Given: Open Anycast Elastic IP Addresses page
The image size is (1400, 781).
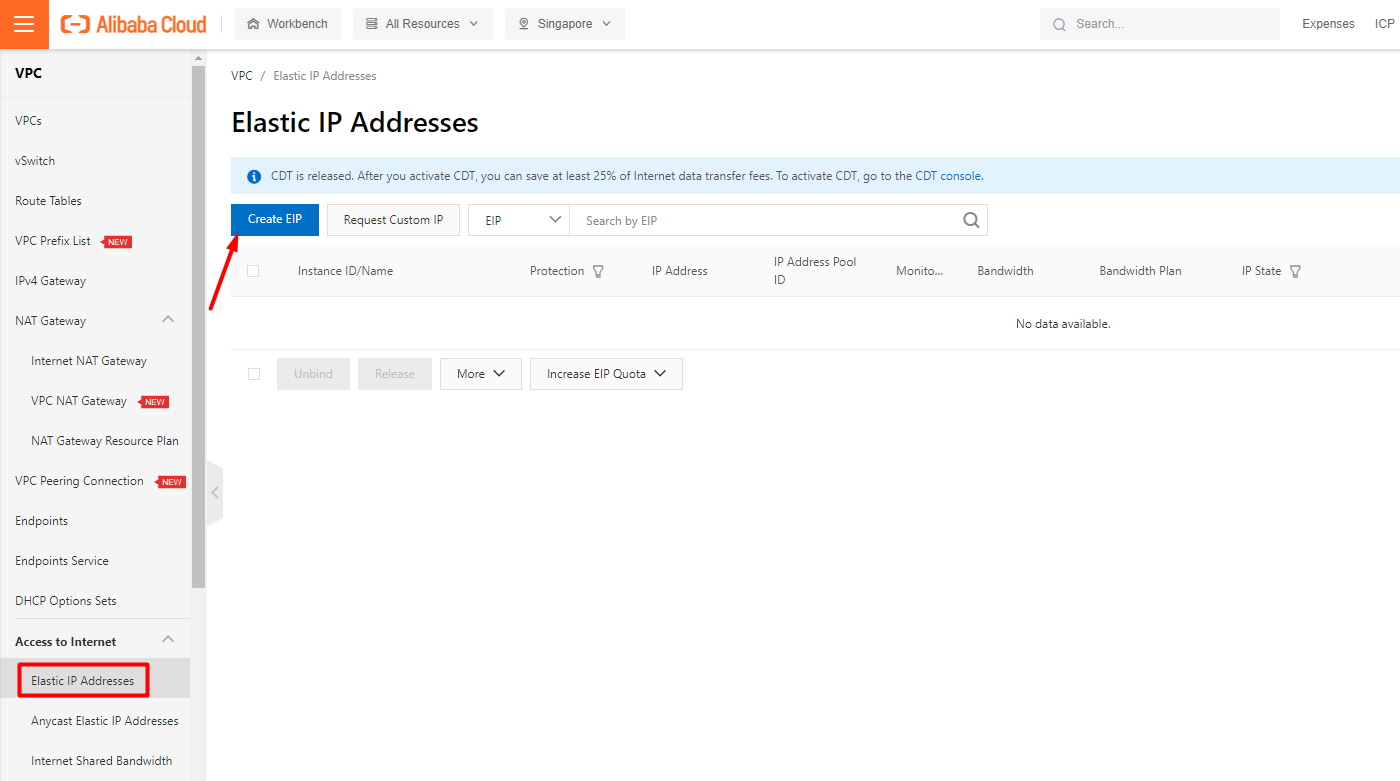Looking at the screenshot, I should (x=105, y=721).
